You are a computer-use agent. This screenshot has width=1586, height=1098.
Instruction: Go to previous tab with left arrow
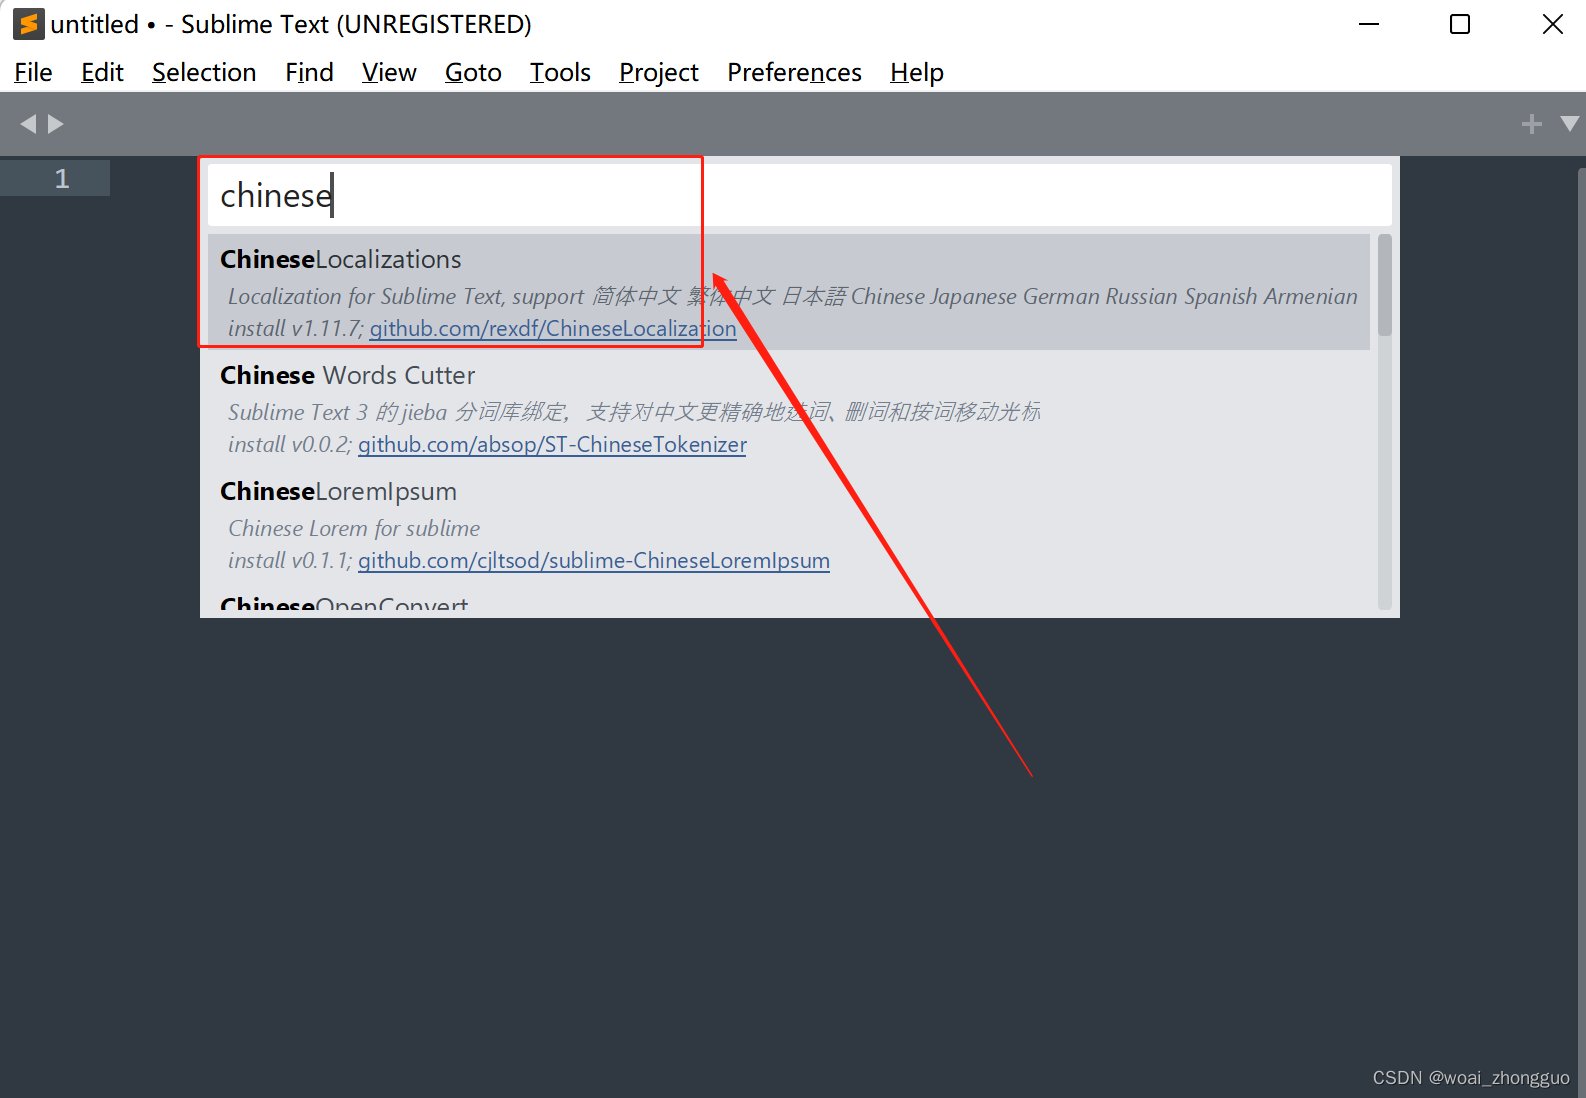(x=28, y=124)
